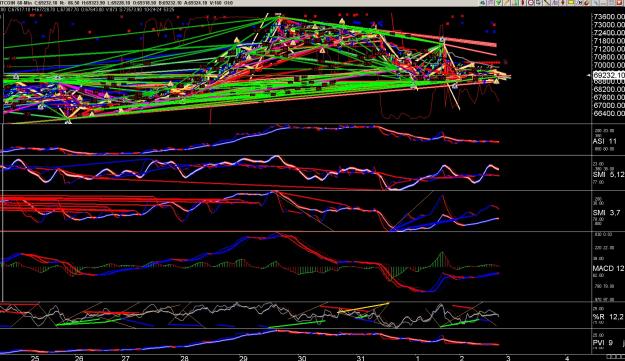Click date label 27 on time axis
The width and height of the screenshot is (625, 361).
tap(126, 358)
